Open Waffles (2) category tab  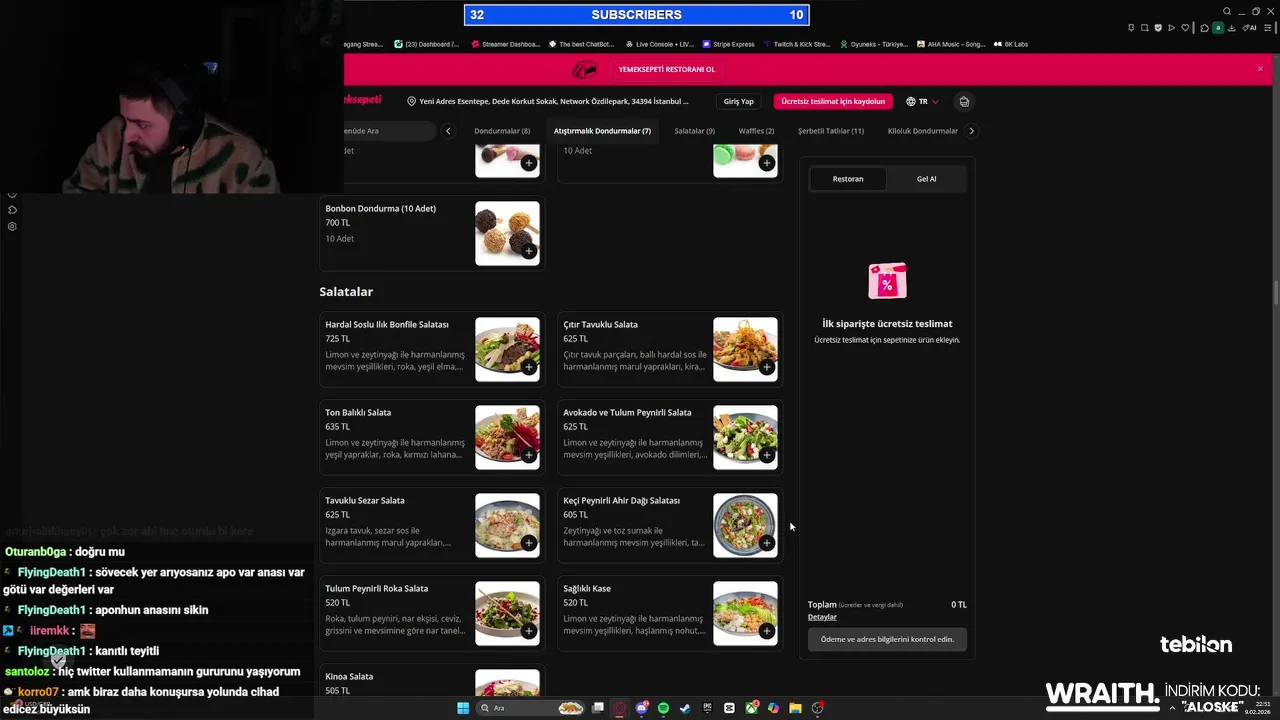(x=756, y=131)
